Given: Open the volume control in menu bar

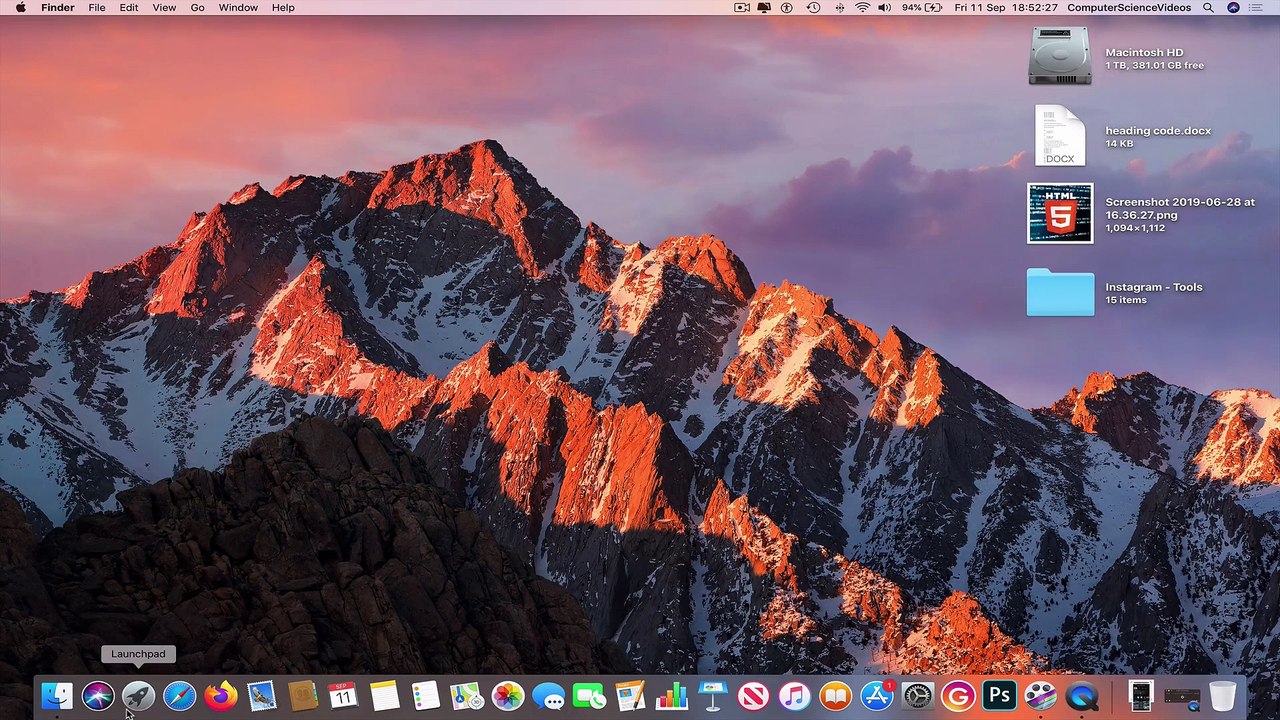Looking at the screenshot, I should tap(884, 8).
